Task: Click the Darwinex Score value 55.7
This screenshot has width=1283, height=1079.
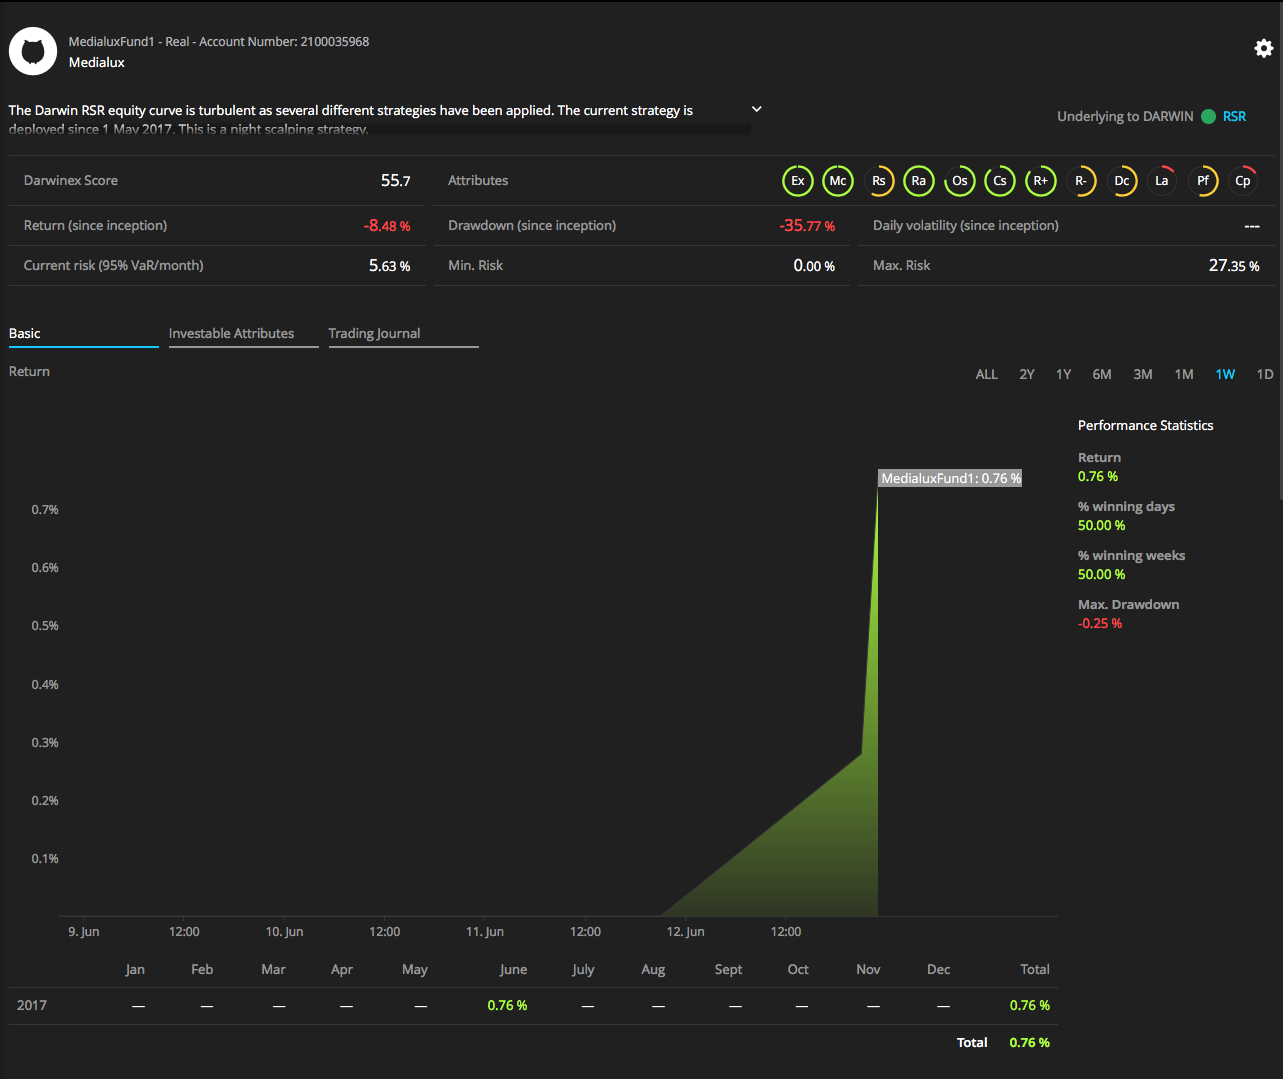Action: pos(396,180)
